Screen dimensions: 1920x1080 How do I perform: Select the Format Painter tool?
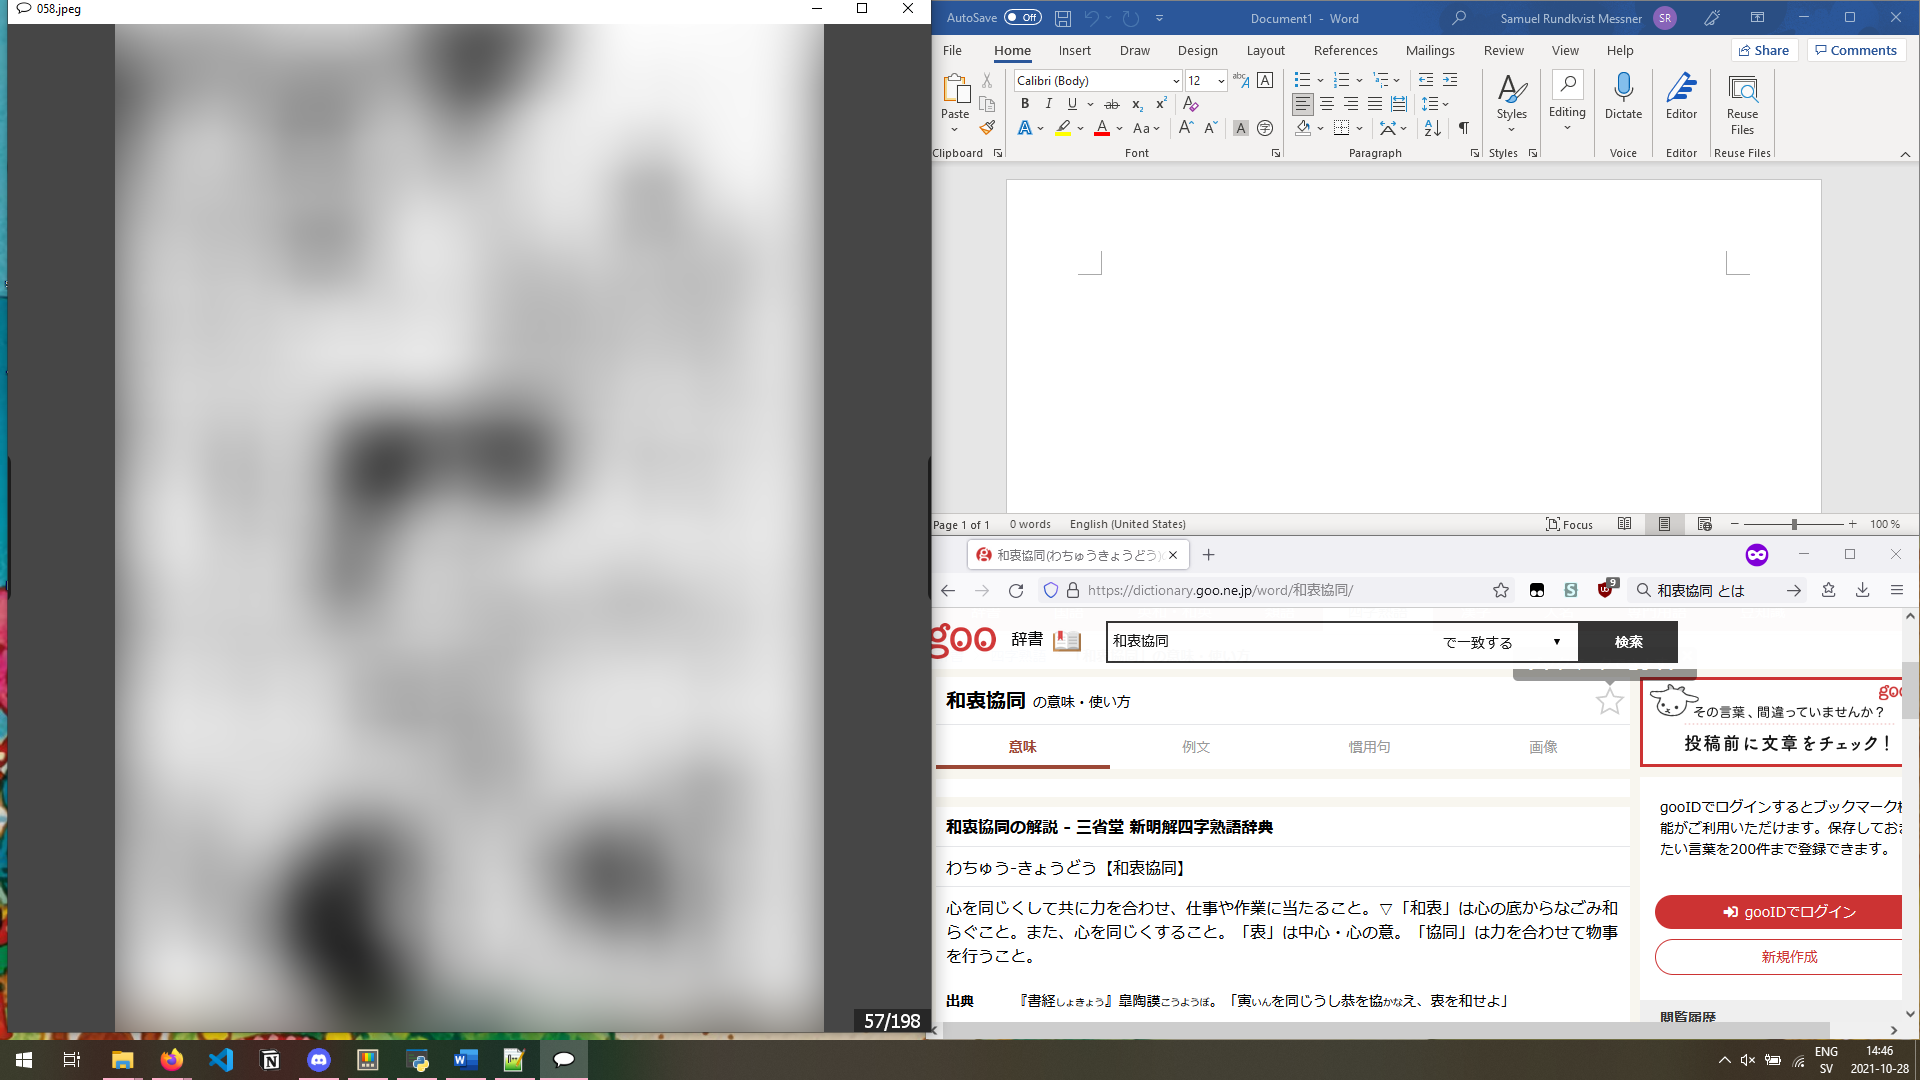coord(987,127)
